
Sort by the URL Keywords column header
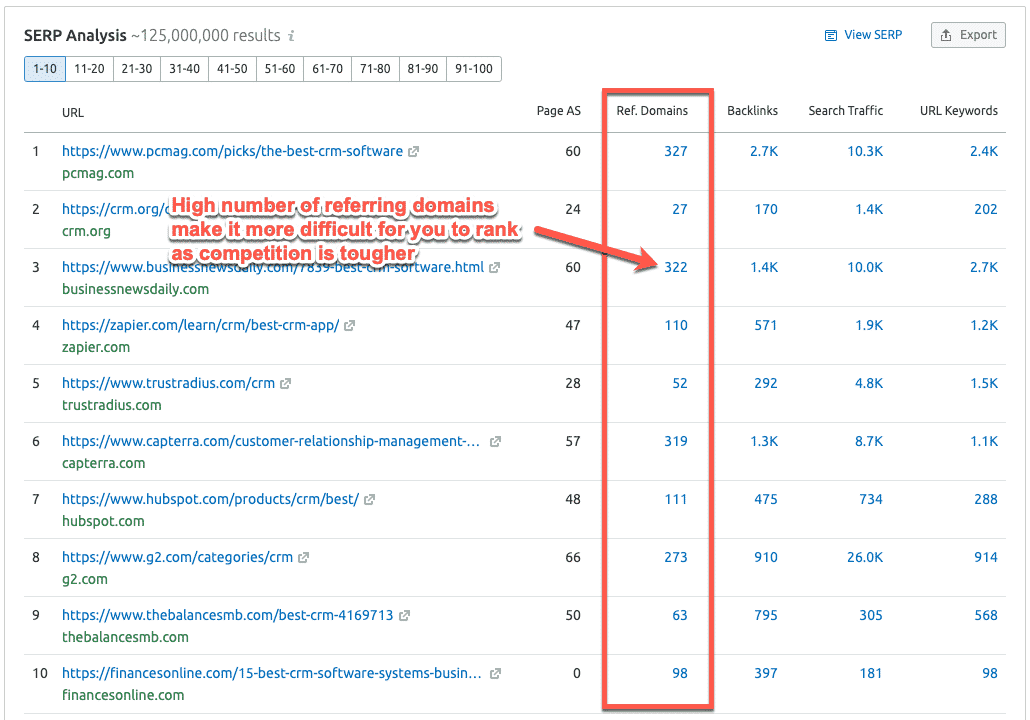[x=958, y=111]
